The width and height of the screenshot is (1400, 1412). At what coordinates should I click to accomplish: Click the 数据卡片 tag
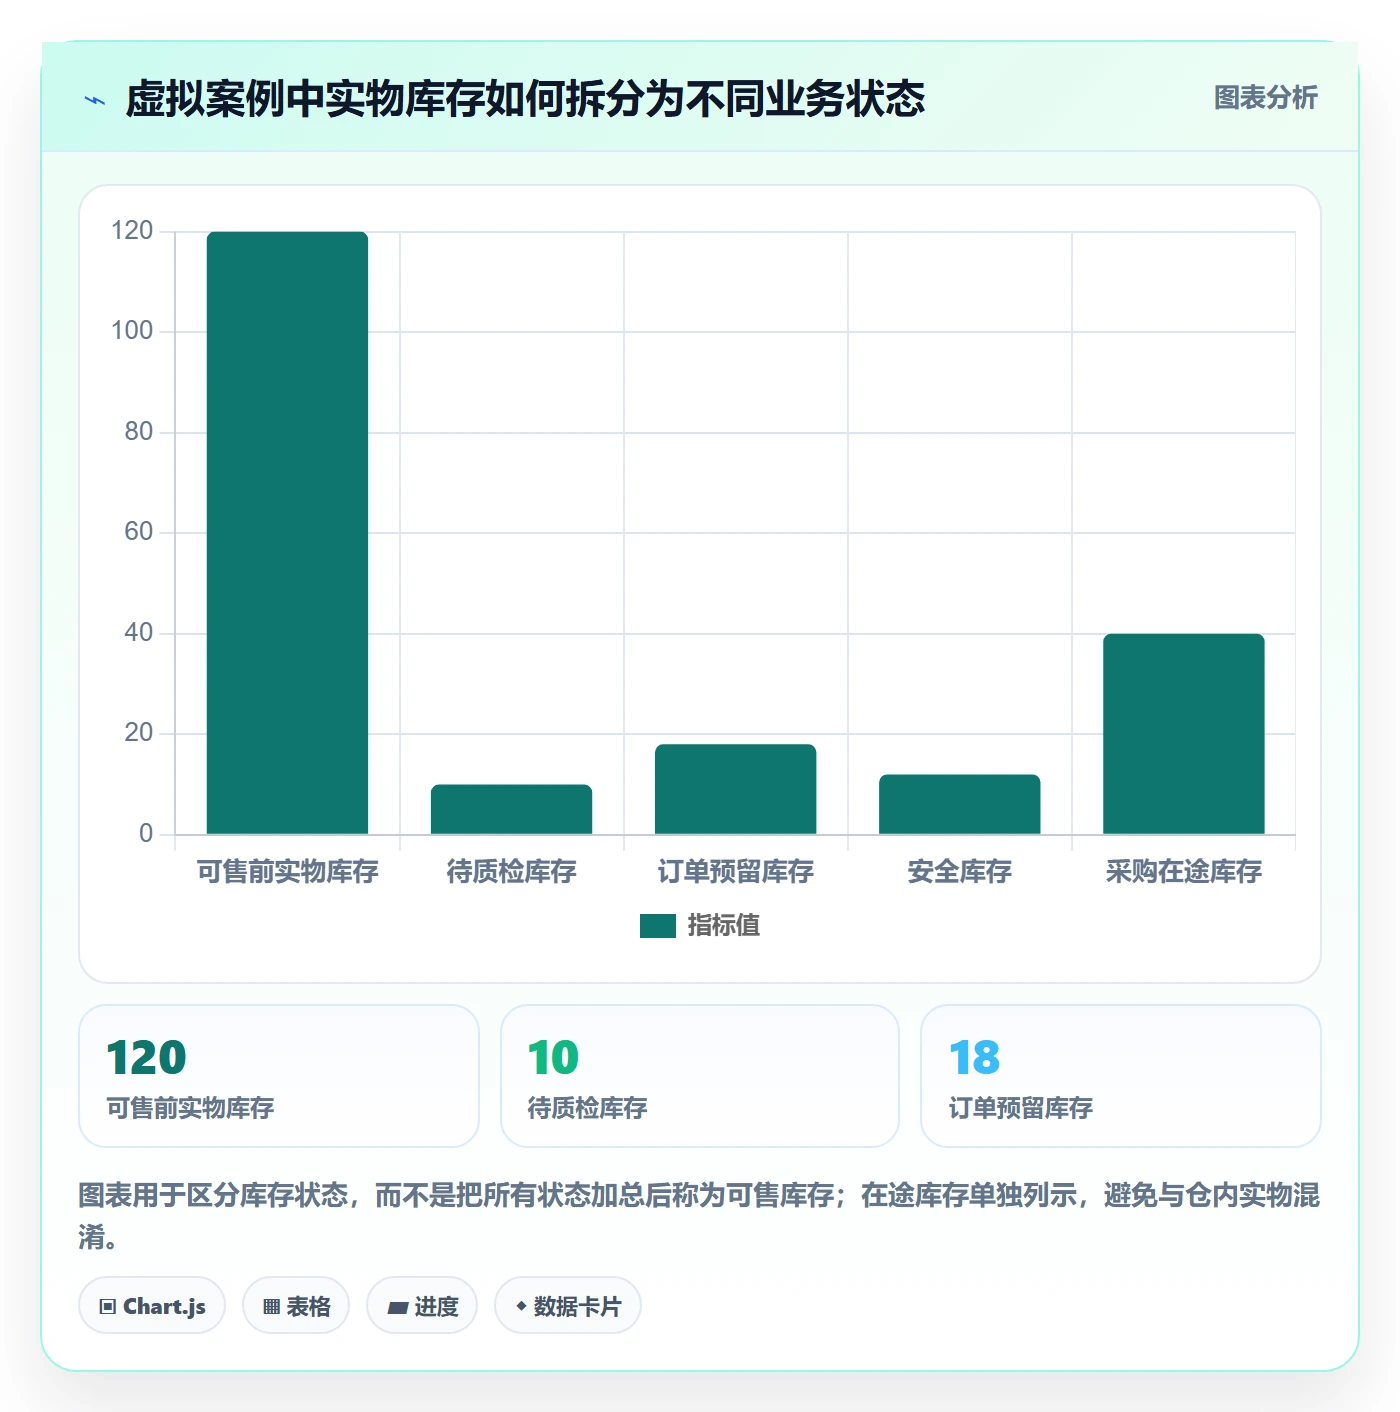(568, 1306)
